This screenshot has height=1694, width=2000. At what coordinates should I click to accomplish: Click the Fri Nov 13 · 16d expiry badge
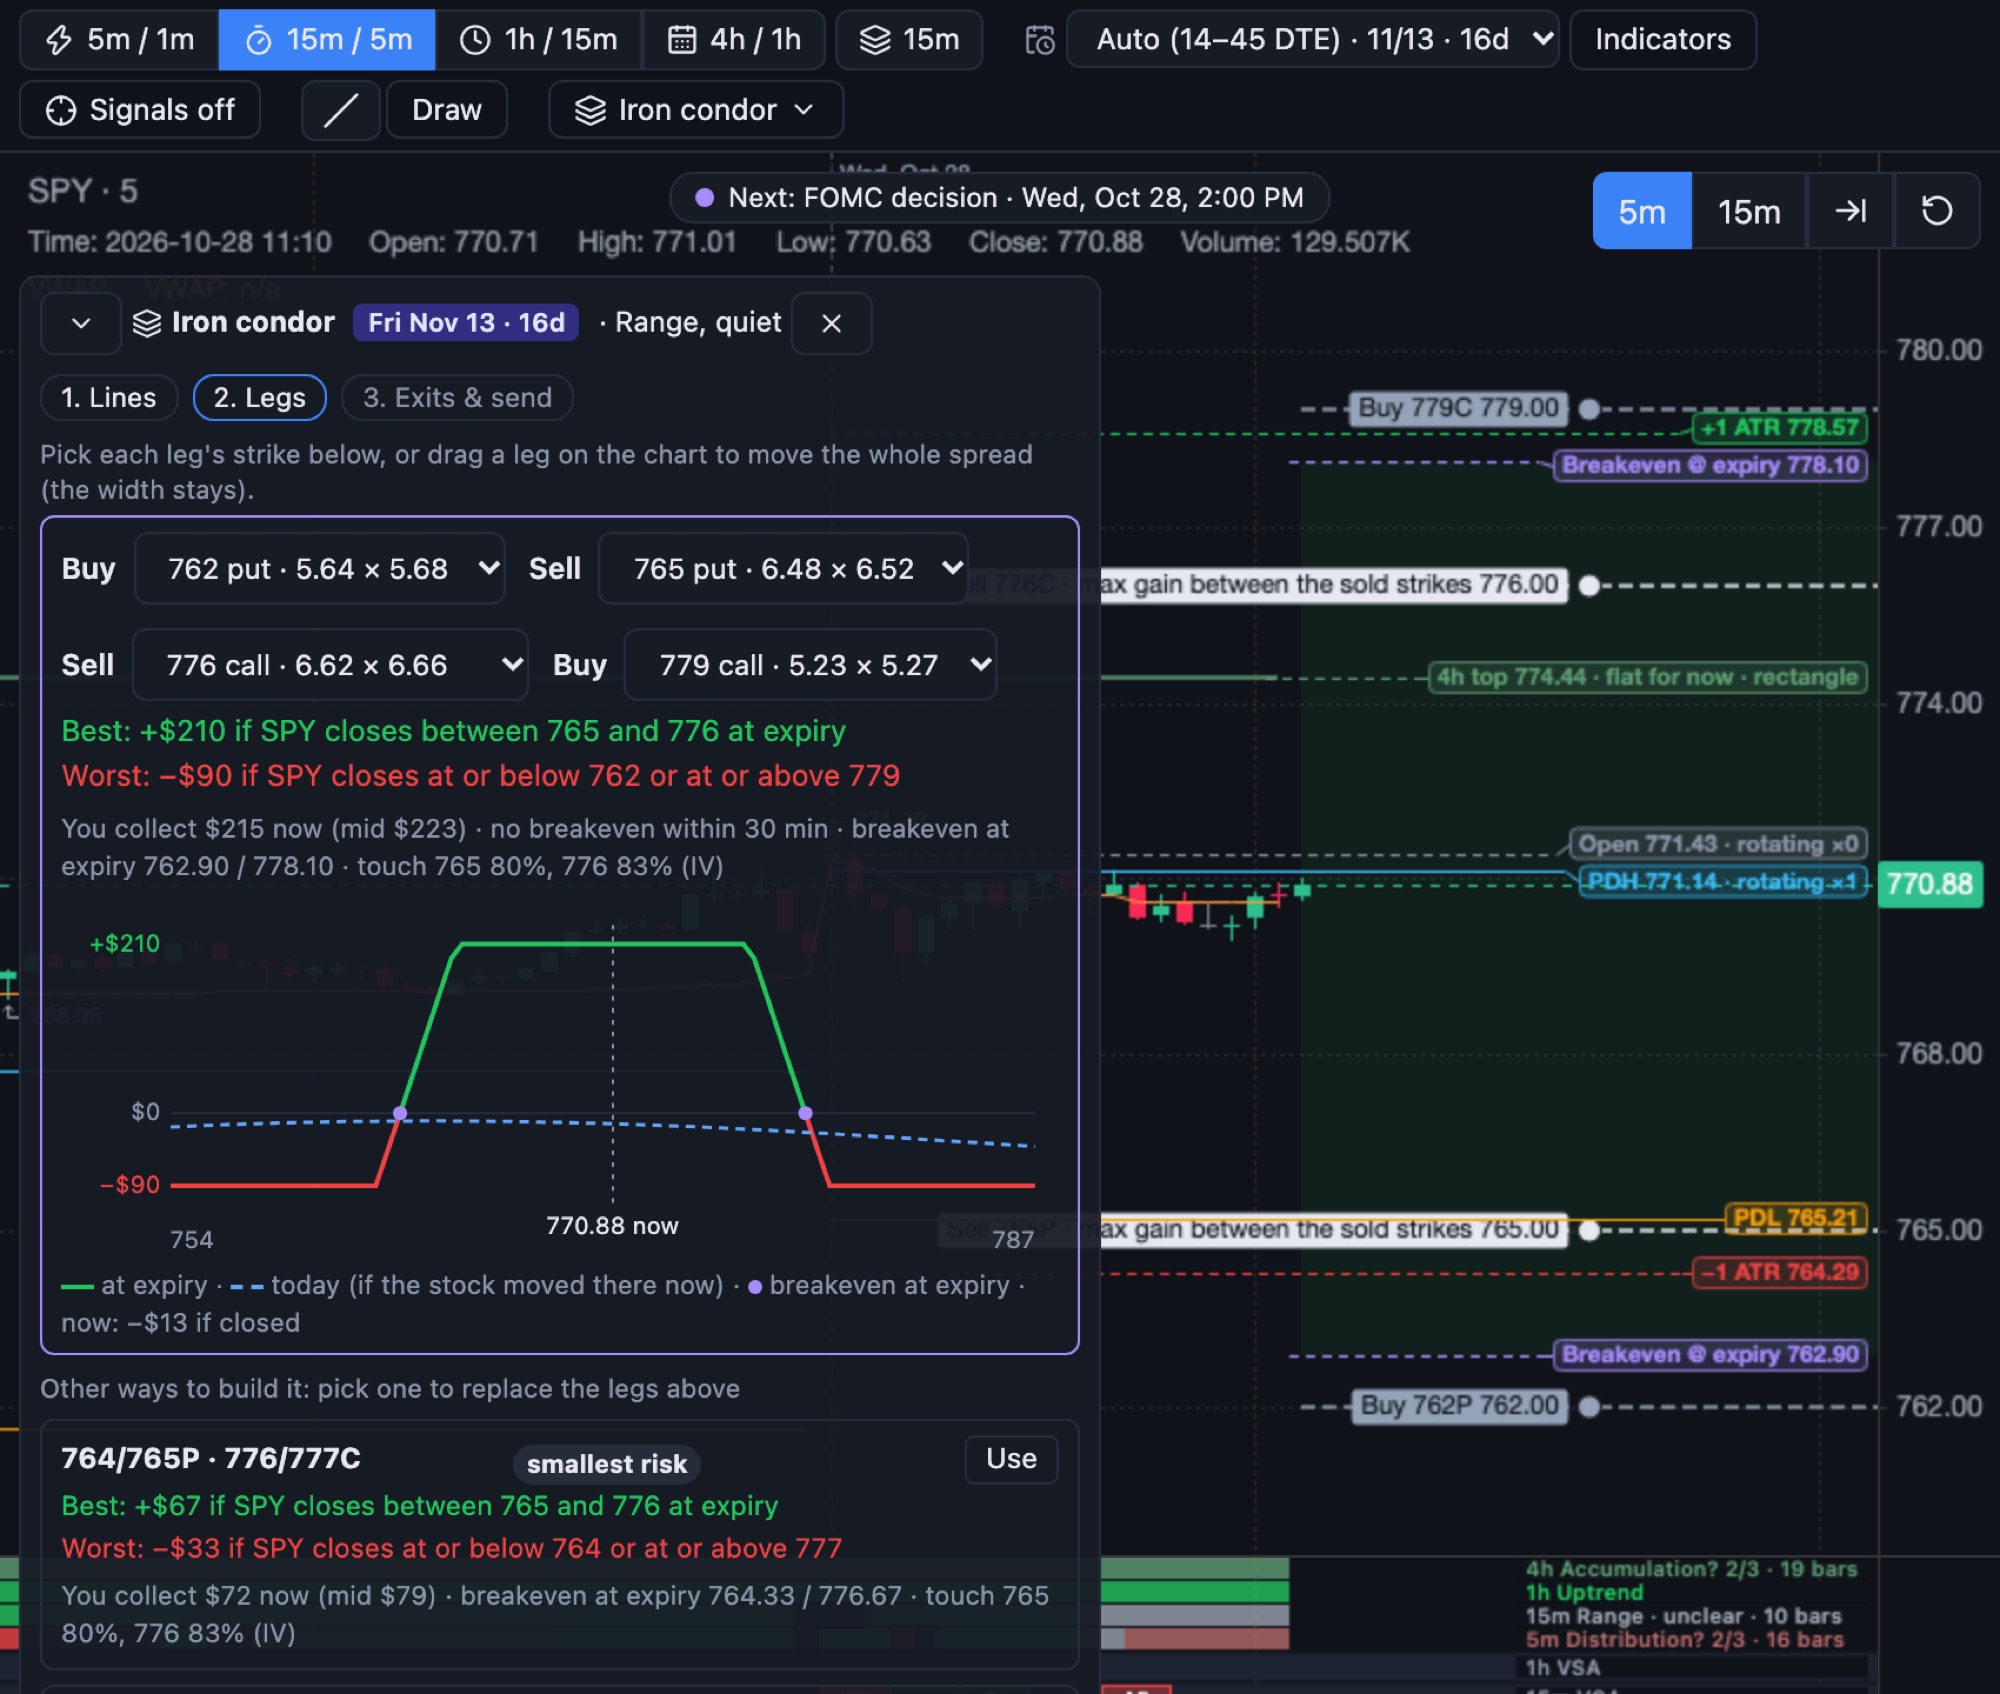coord(466,323)
